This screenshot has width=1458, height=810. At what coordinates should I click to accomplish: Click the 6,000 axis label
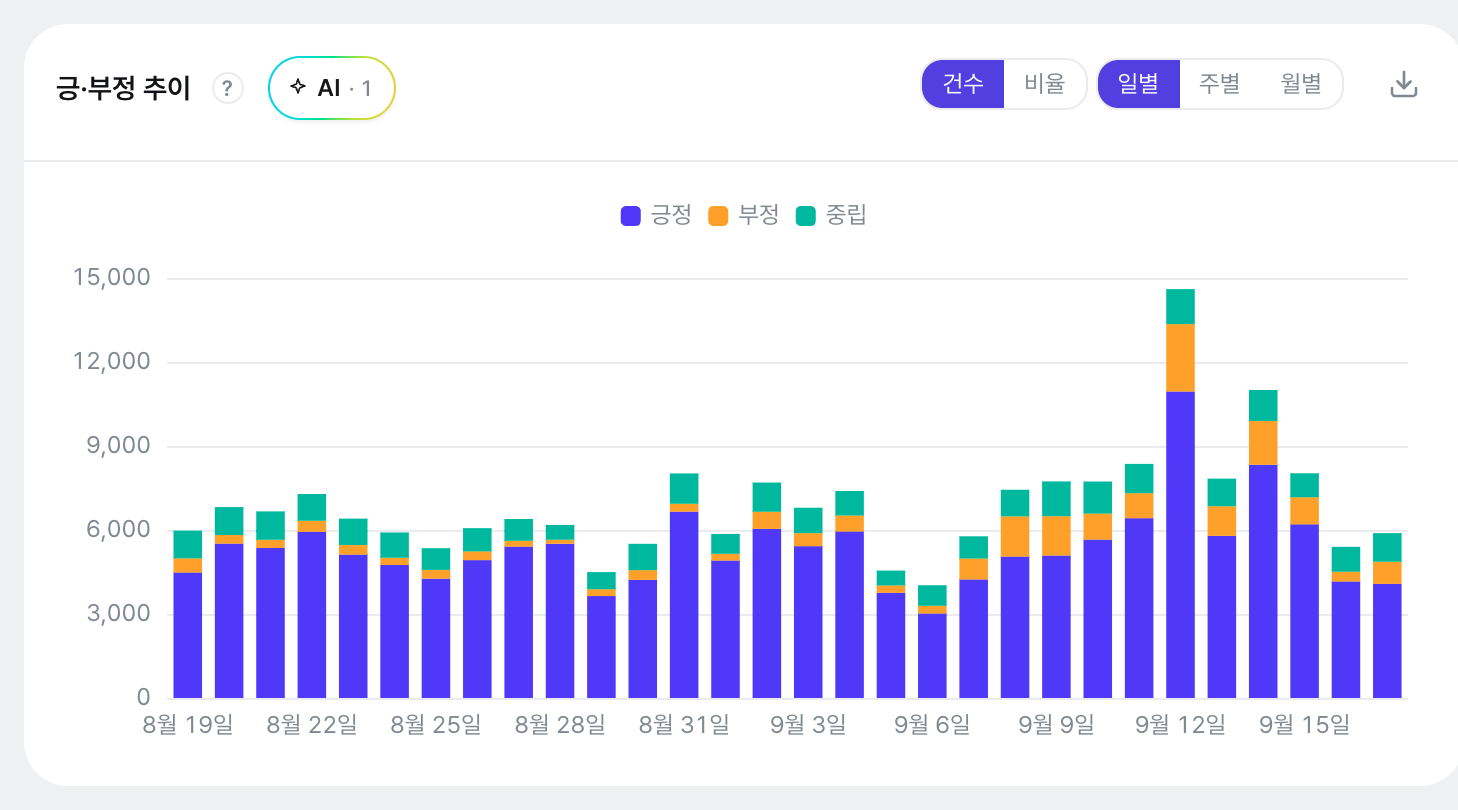(x=118, y=530)
